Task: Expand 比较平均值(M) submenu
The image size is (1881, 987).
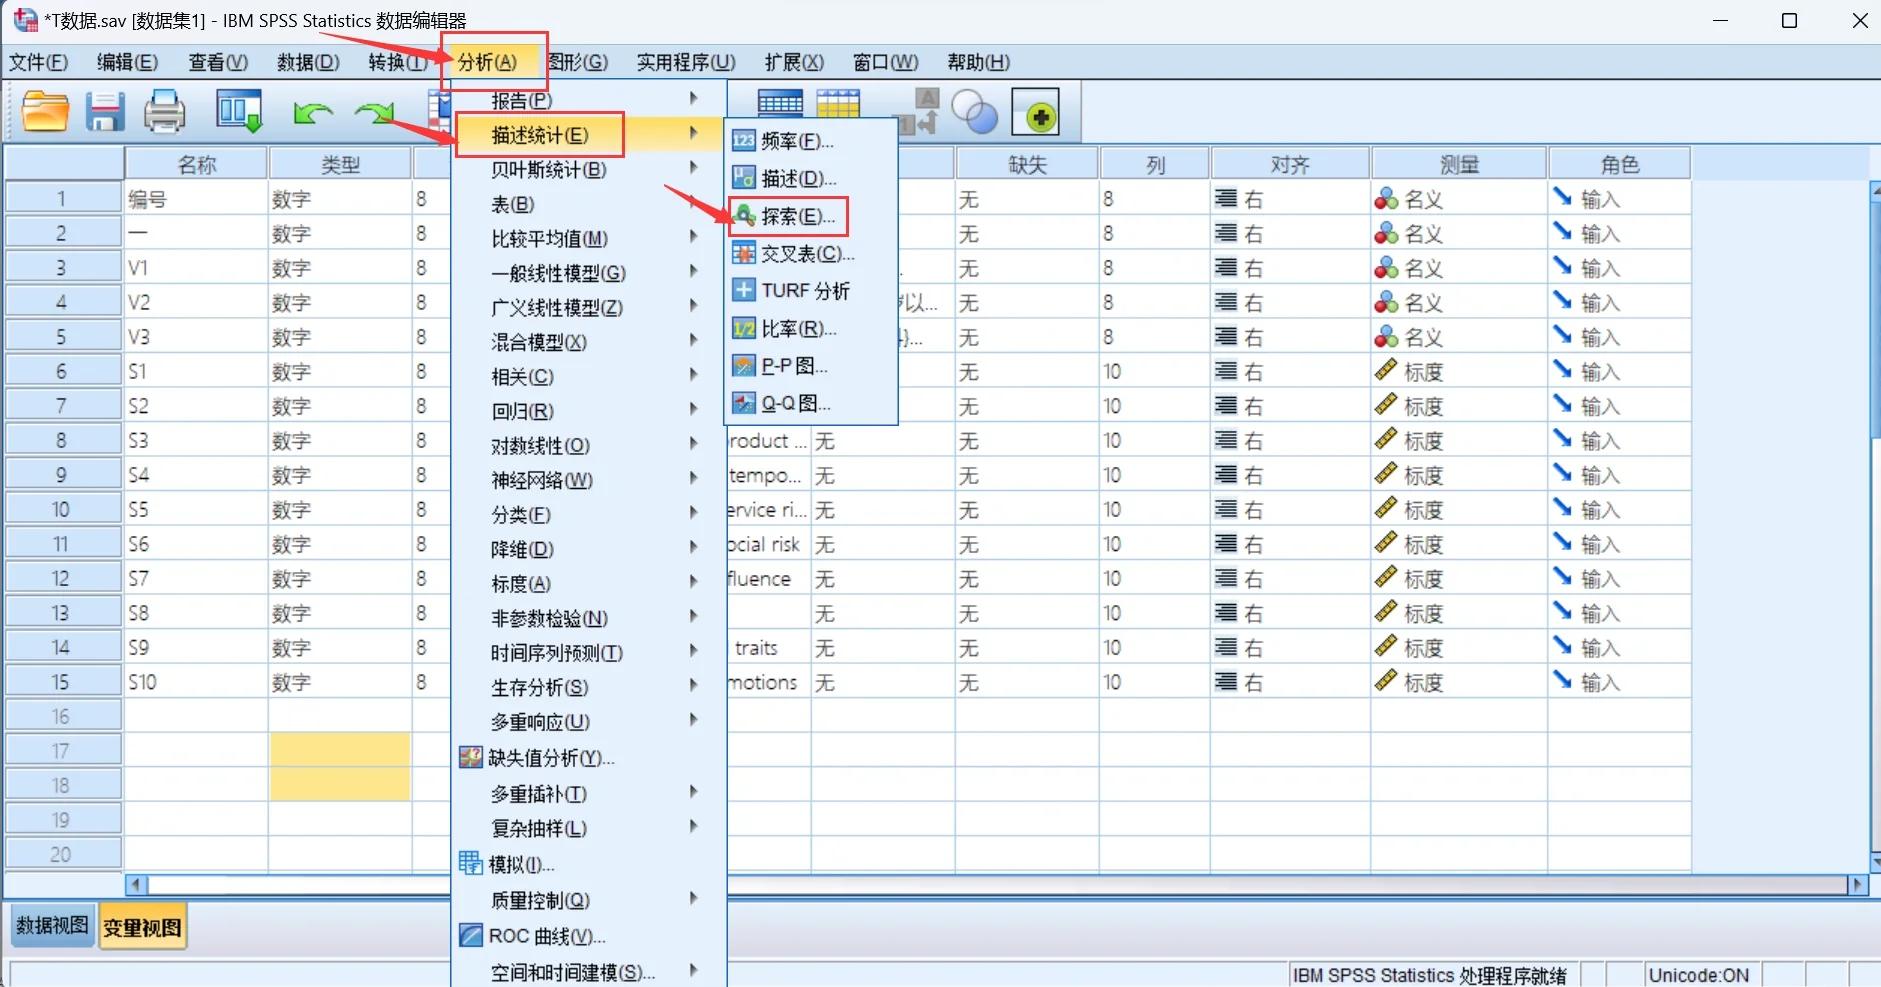Action: [x=590, y=238]
